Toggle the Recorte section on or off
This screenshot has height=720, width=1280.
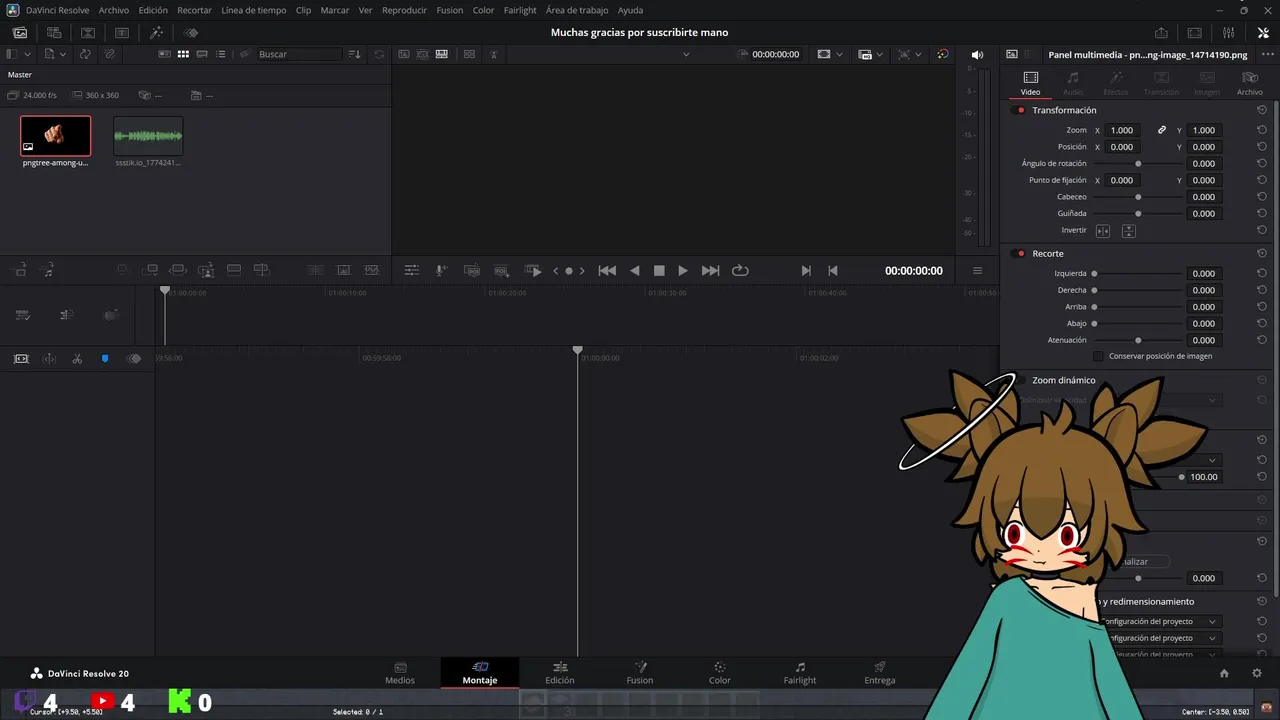[x=1020, y=253]
